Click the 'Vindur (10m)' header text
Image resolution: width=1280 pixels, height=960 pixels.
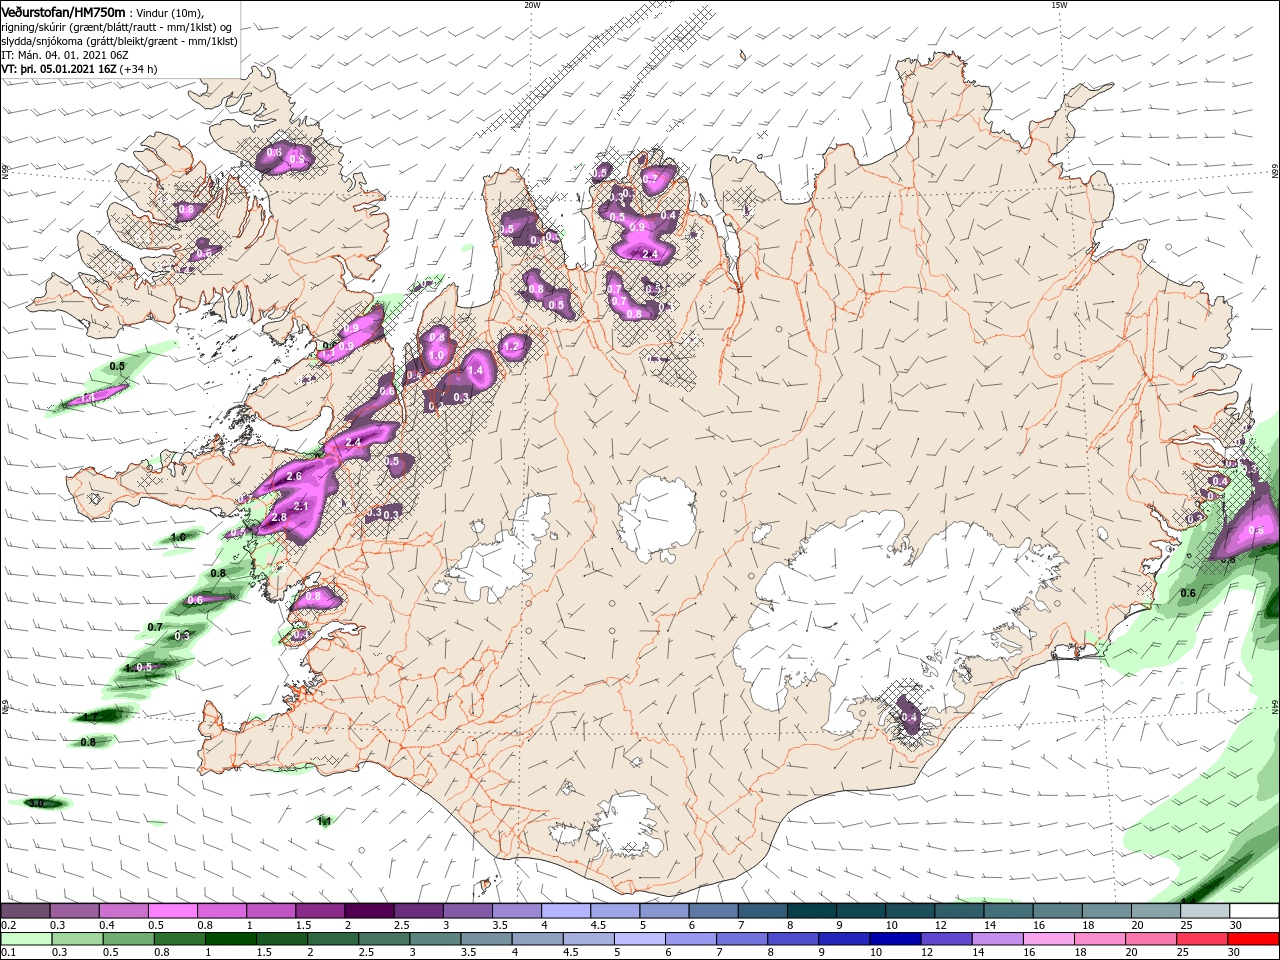click(171, 12)
